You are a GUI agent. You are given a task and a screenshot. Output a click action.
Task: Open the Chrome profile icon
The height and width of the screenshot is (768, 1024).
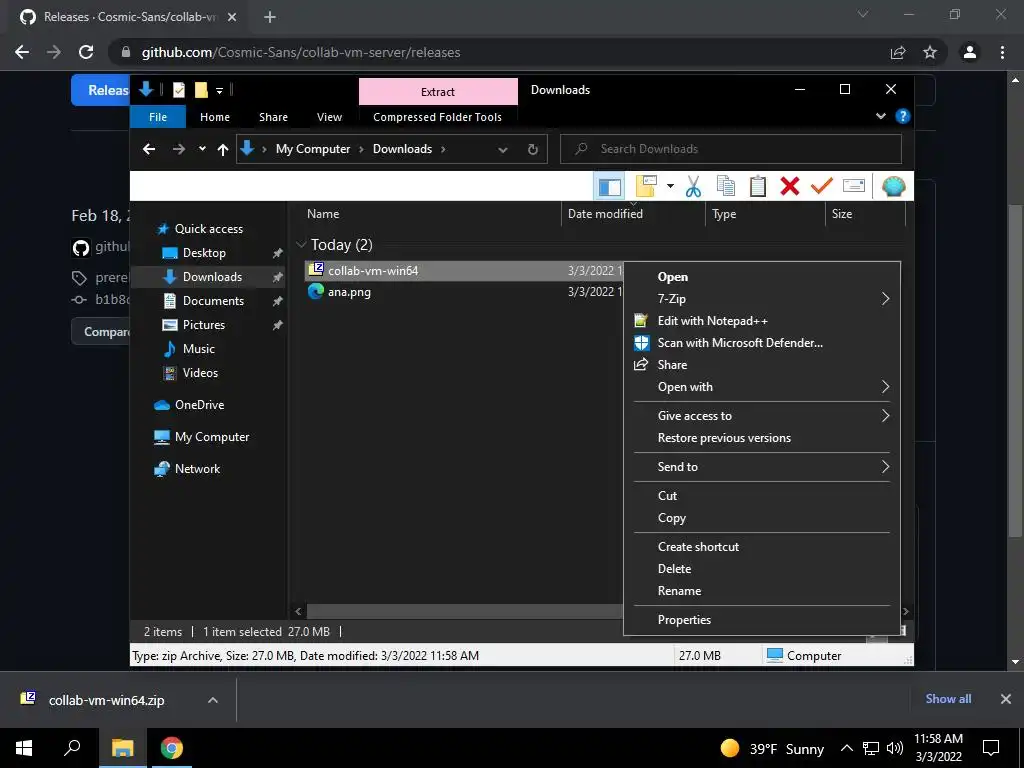pos(970,52)
